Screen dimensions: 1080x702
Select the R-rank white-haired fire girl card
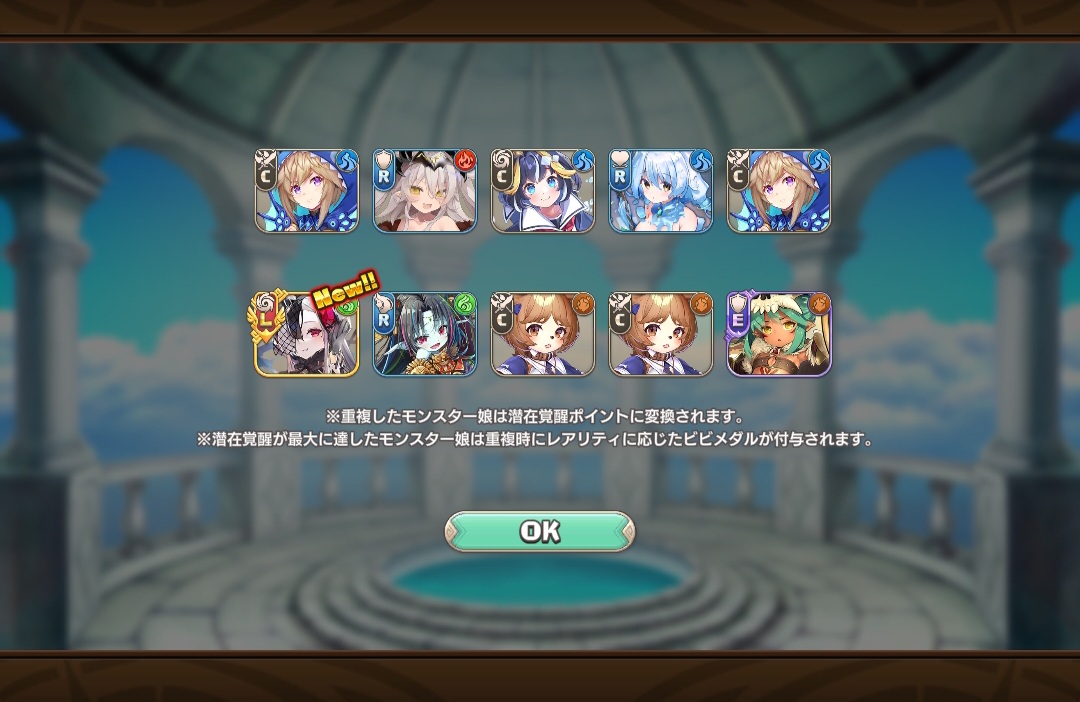(x=424, y=191)
